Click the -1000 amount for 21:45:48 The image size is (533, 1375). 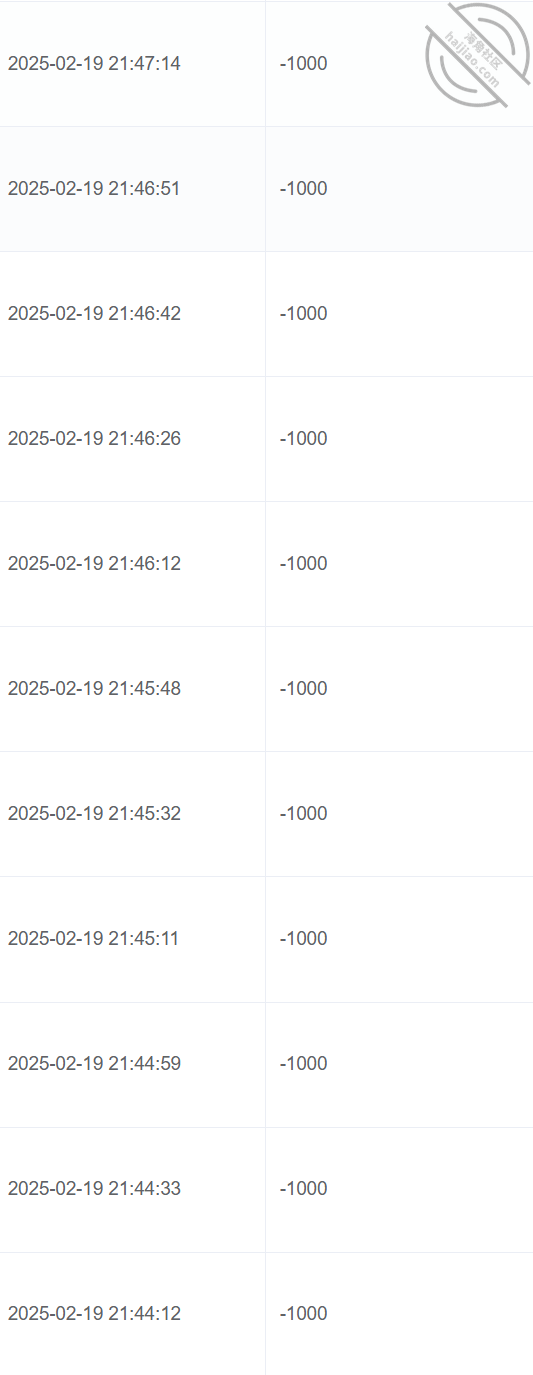[x=304, y=689]
